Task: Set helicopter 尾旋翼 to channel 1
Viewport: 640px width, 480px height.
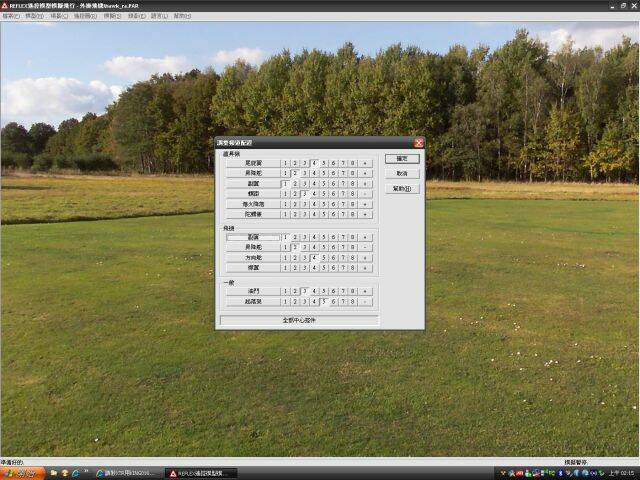Action: pos(285,163)
